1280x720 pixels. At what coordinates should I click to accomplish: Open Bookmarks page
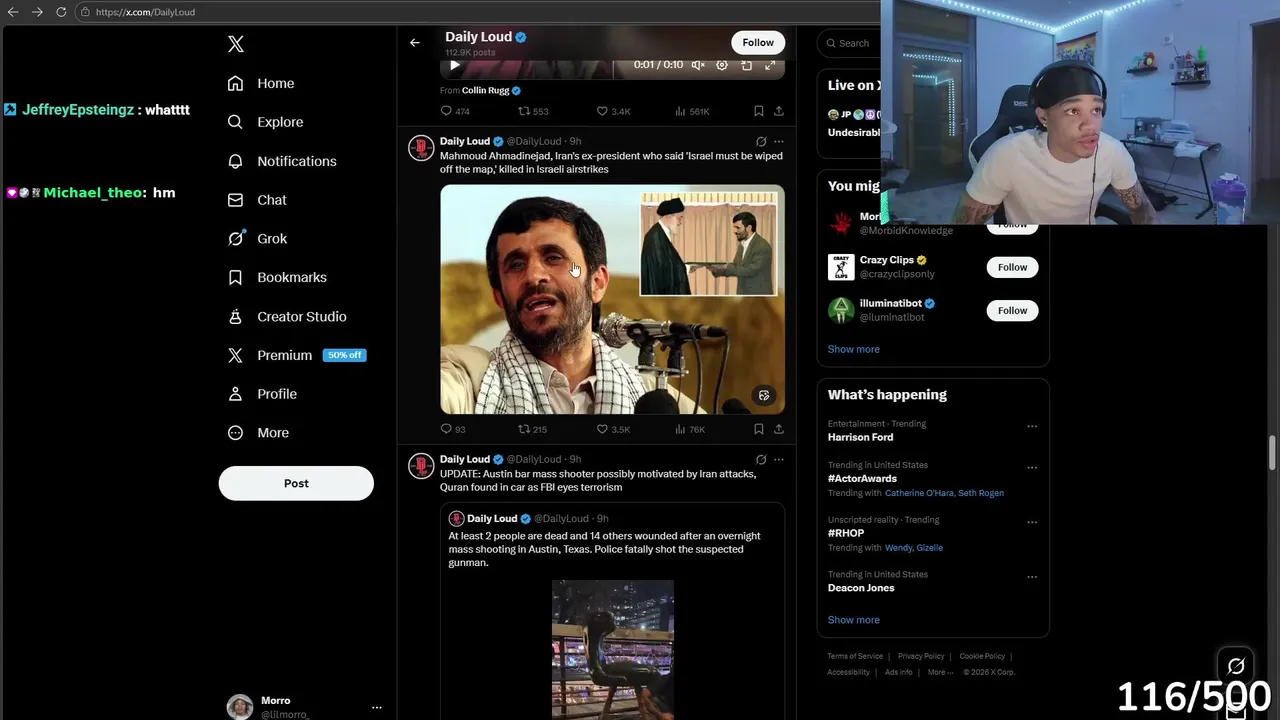277,277
